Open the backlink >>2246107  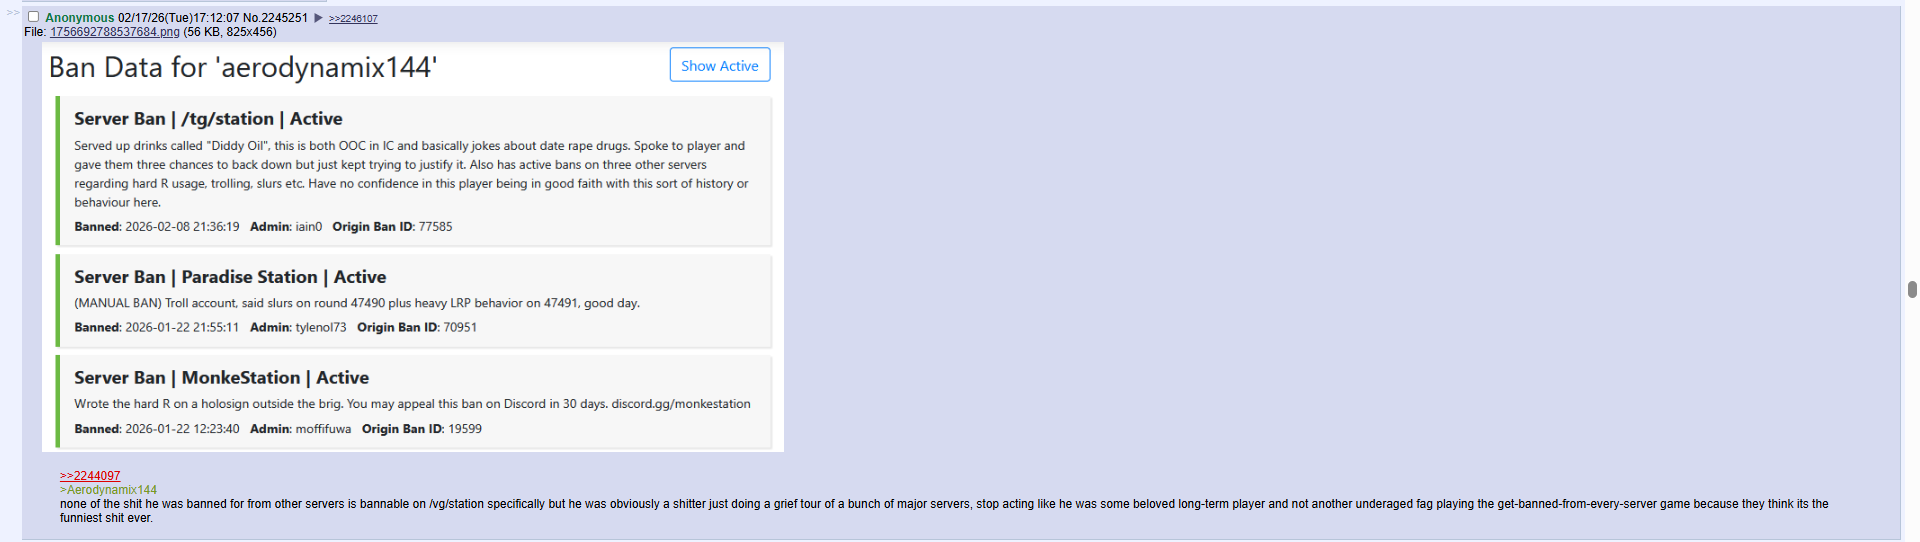coord(353,19)
